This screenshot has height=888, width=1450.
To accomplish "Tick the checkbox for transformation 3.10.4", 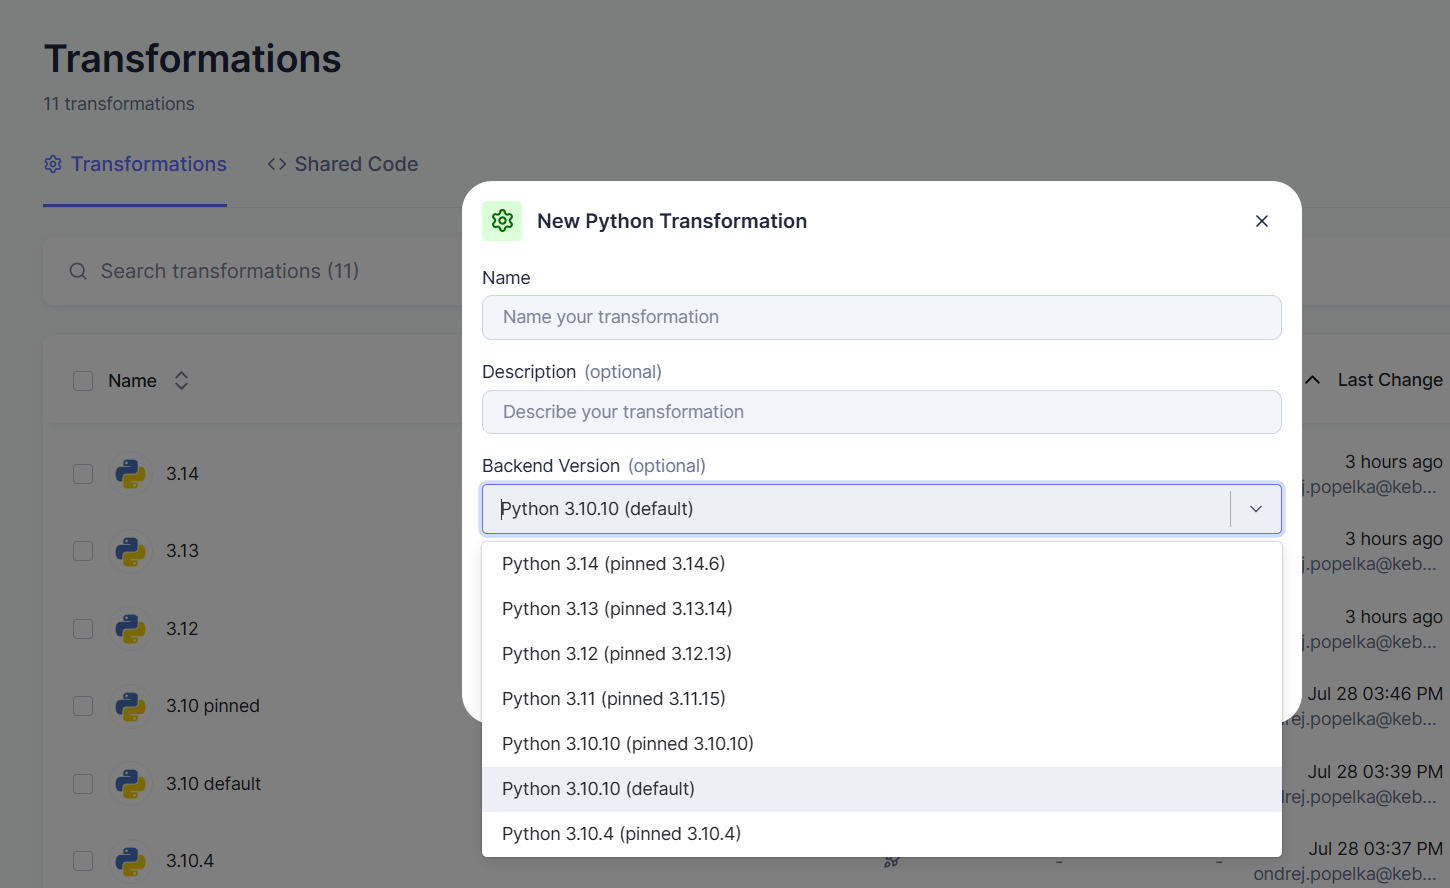I will coord(83,861).
